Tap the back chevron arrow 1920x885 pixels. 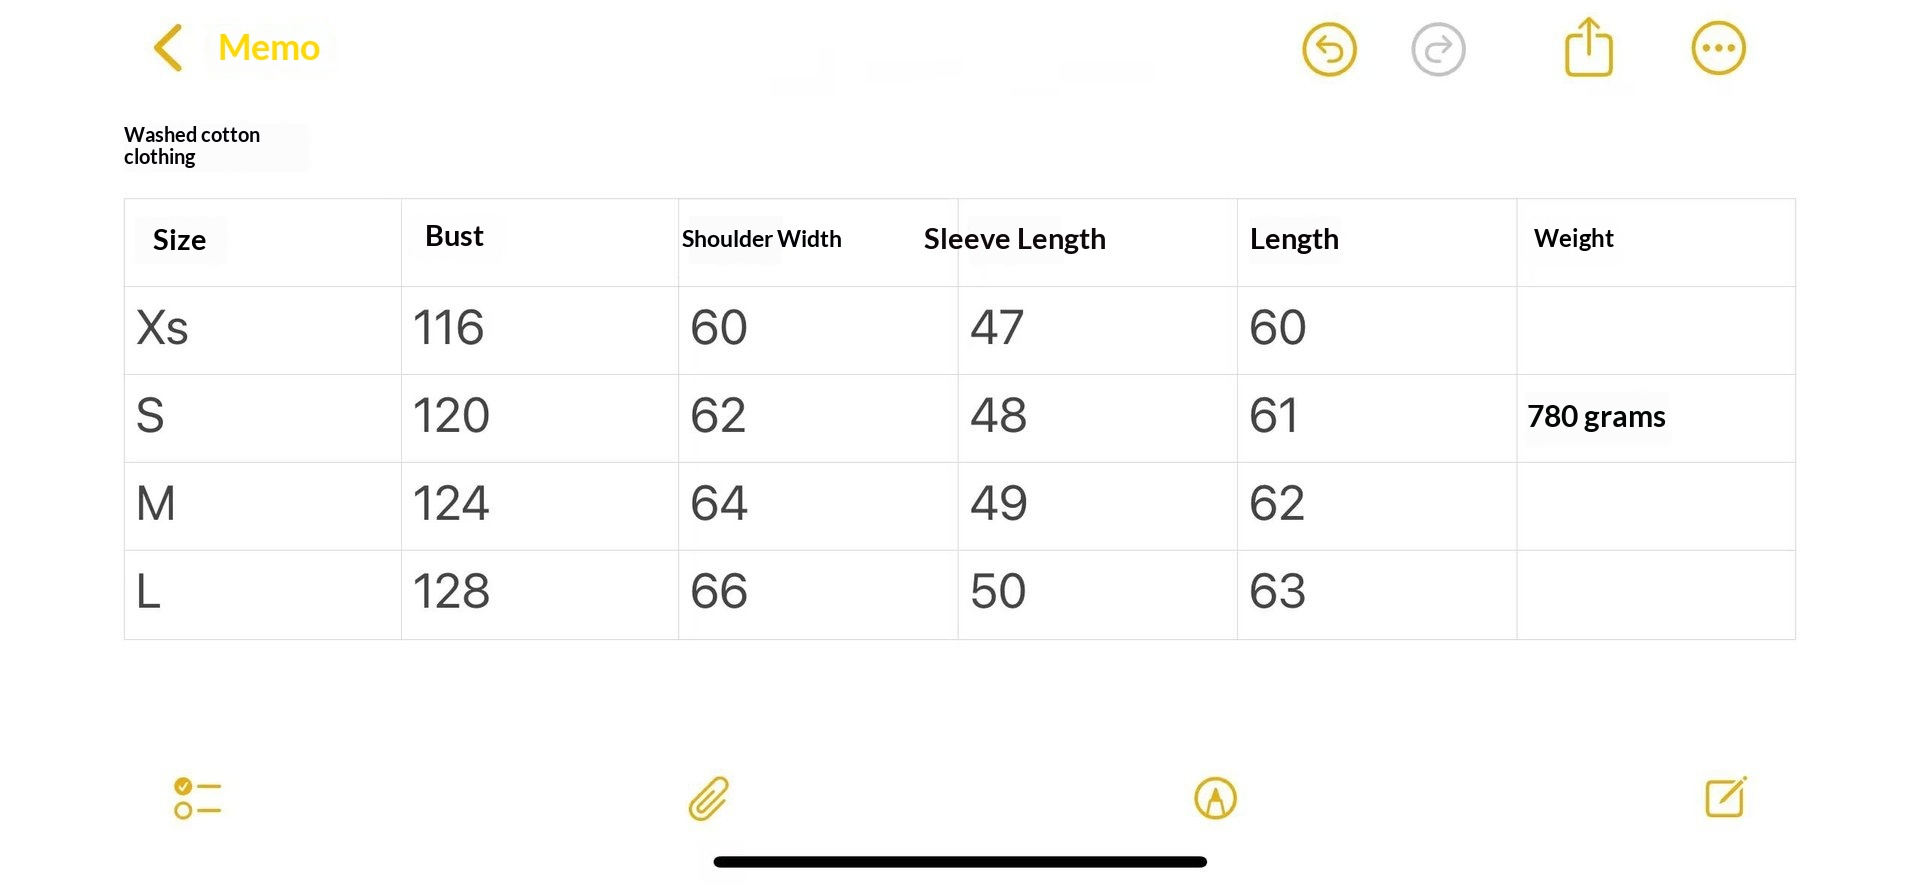click(x=168, y=48)
